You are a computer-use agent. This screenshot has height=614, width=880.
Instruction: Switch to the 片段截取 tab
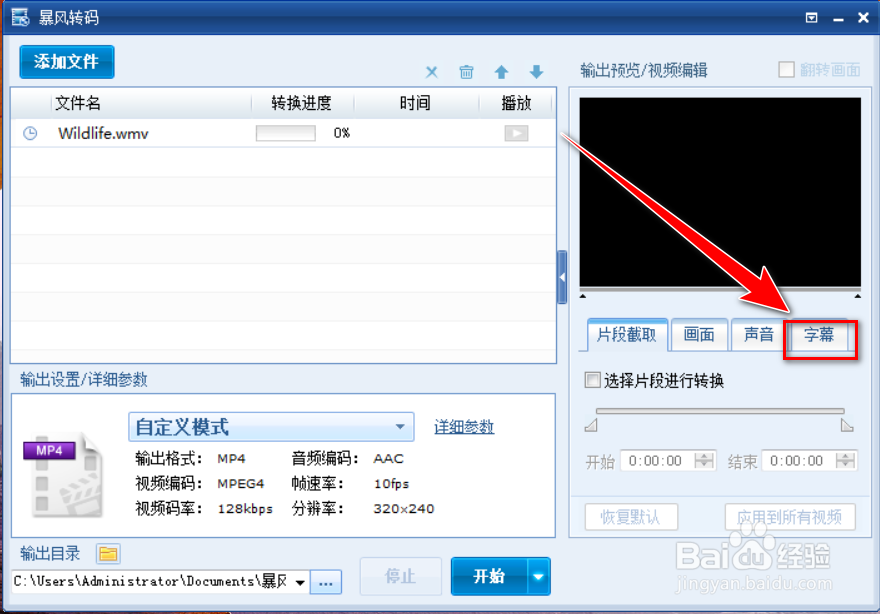[x=627, y=335]
